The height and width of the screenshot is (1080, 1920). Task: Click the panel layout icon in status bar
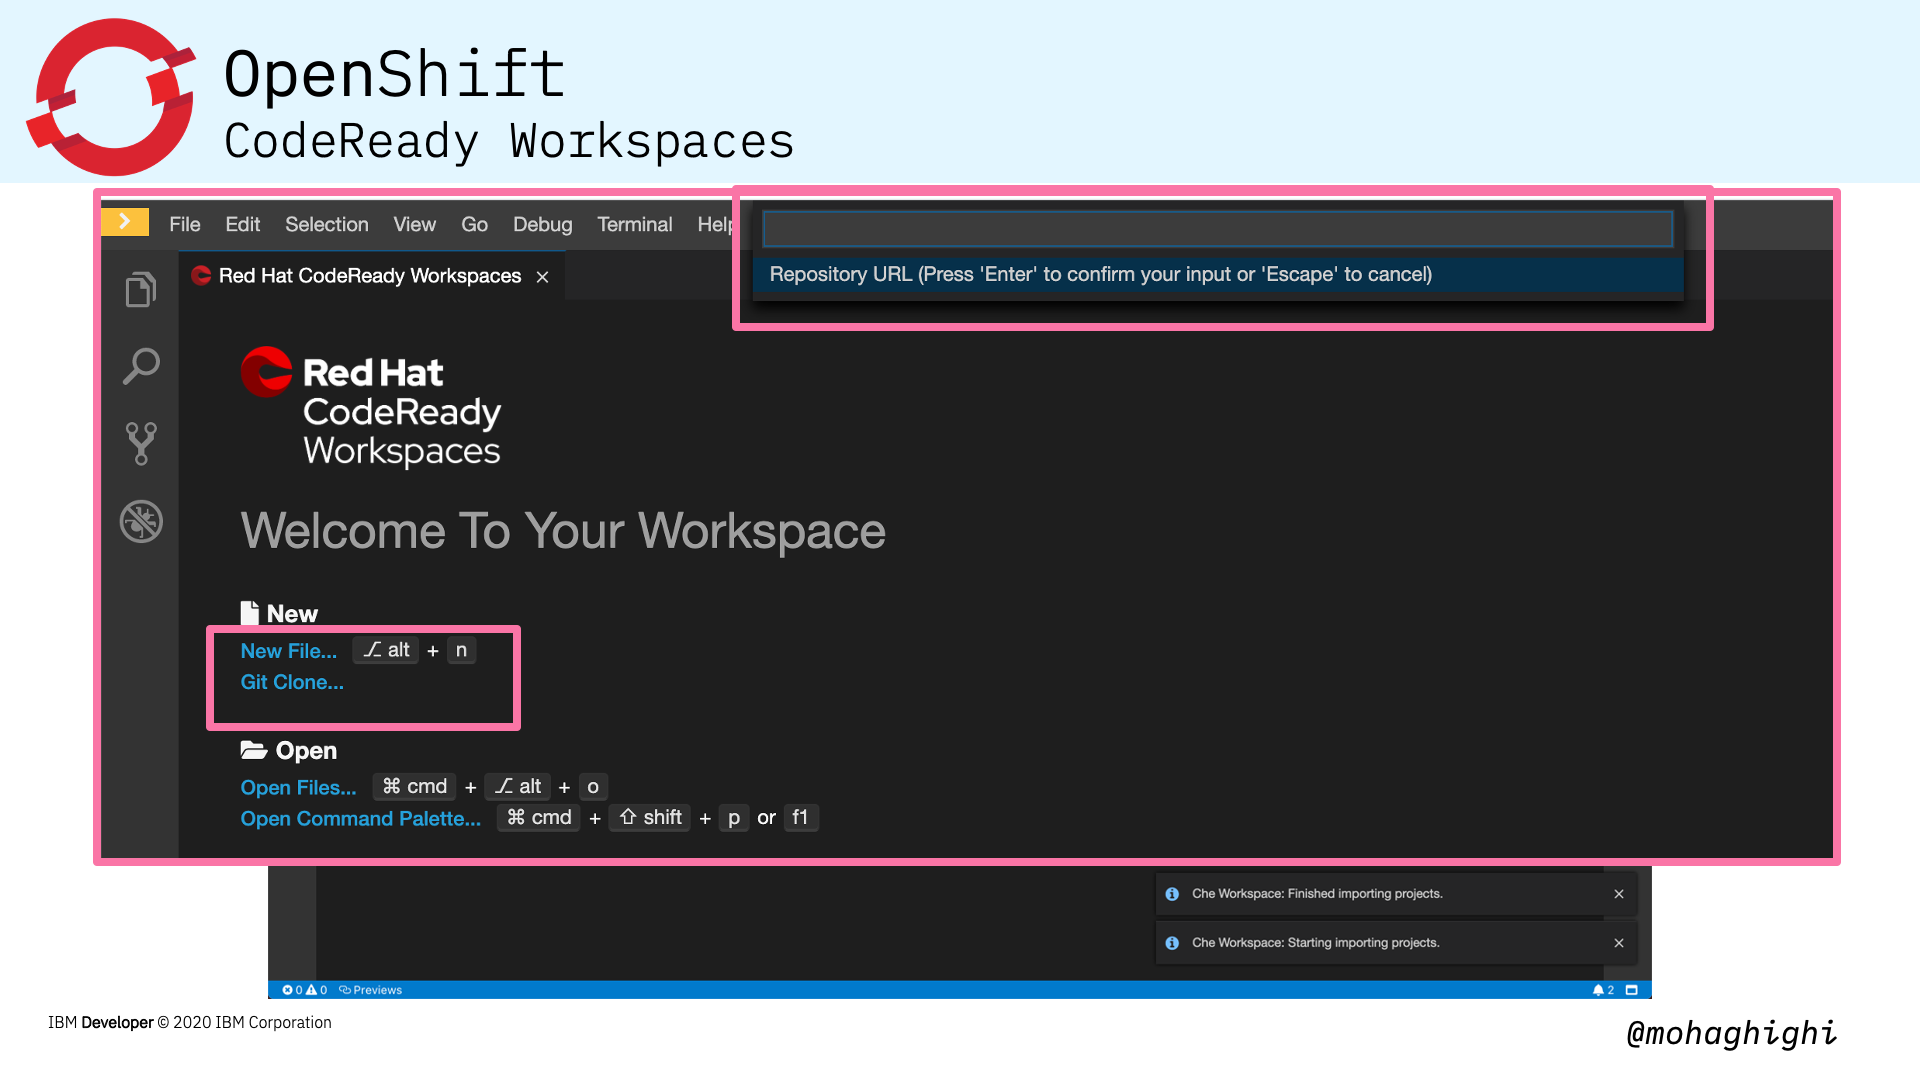(x=1632, y=990)
